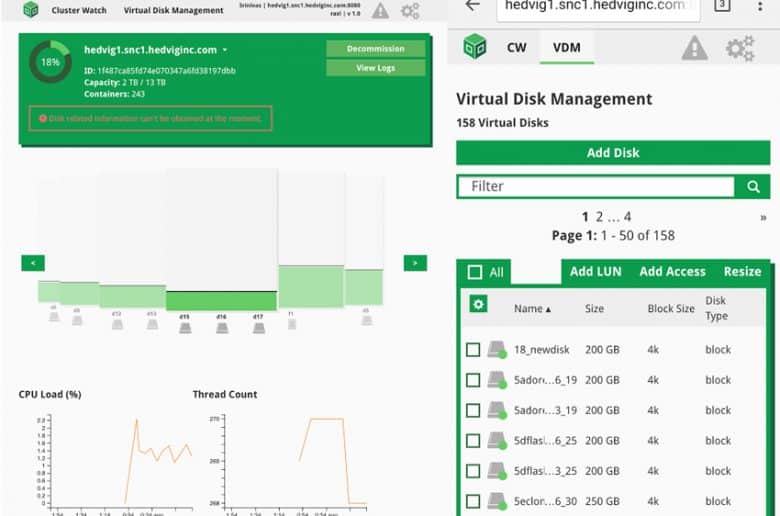This screenshot has height=516, width=780.
Task: Switch to the CW tab
Action: click(516, 47)
